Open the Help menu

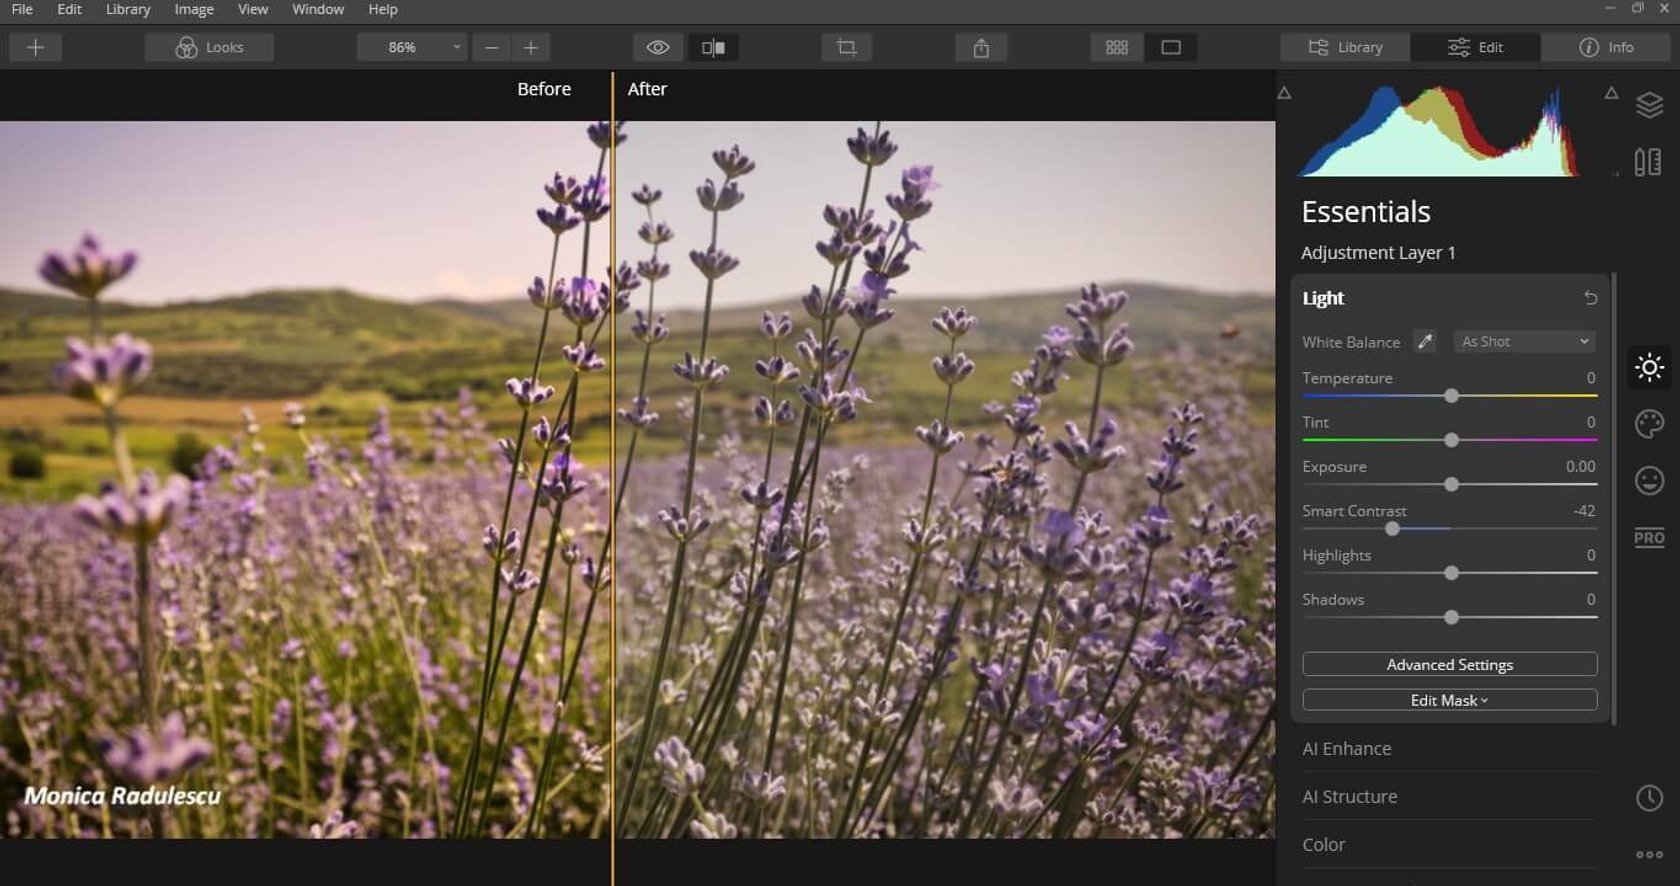383,9
